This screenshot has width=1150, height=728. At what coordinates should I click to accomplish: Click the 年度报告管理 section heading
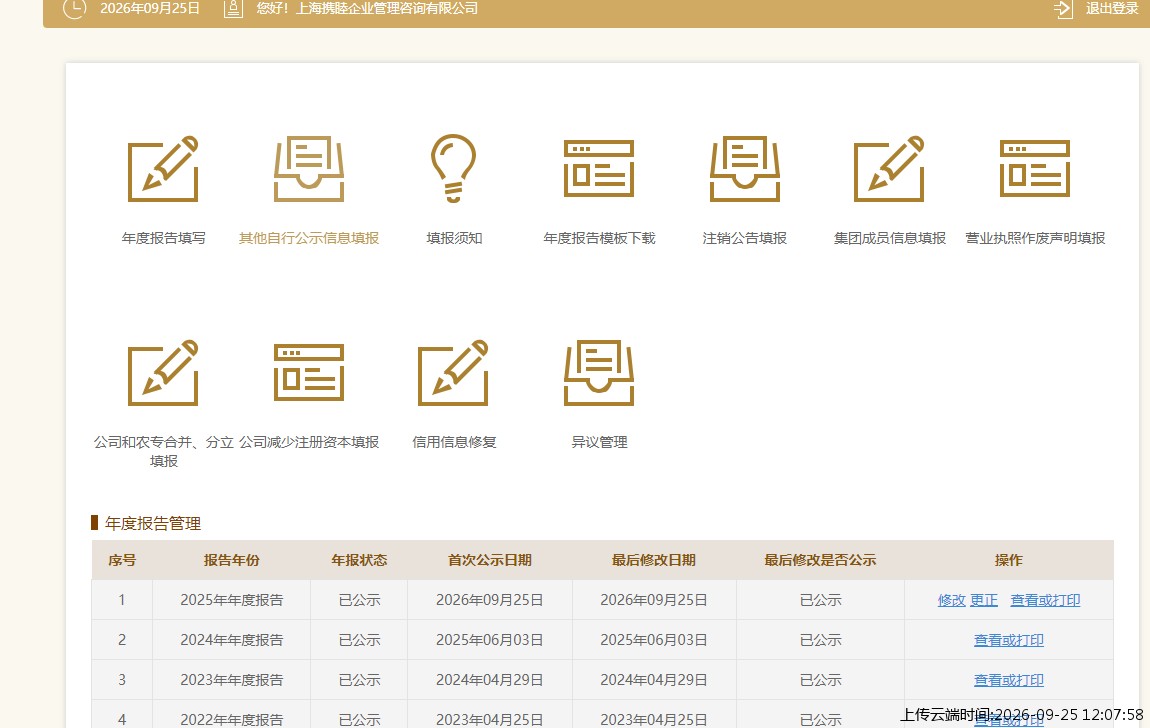click(153, 523)
